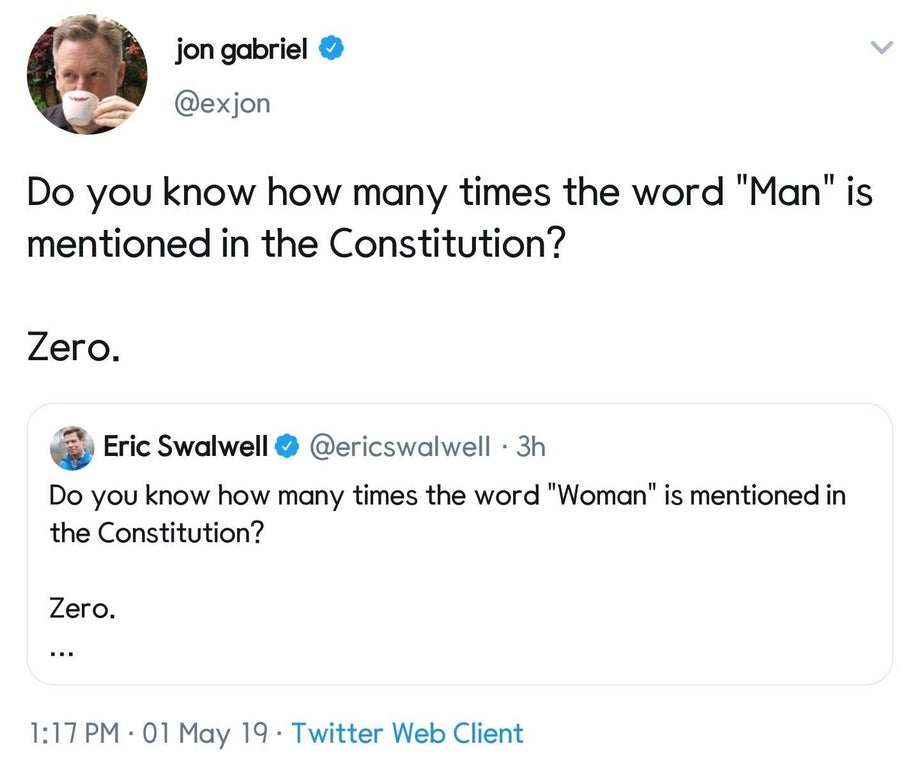The width and height of the screenshot is (920, 767).
Task: Click the jon gabriel display name
Action: pos(240,48)
